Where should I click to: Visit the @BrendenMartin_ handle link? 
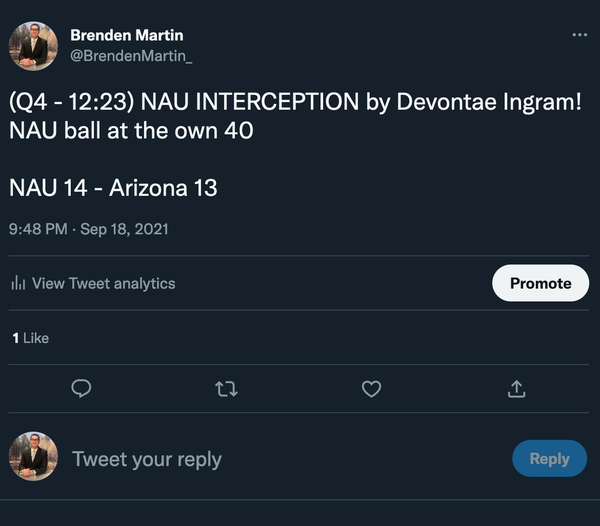click(130, 56)
